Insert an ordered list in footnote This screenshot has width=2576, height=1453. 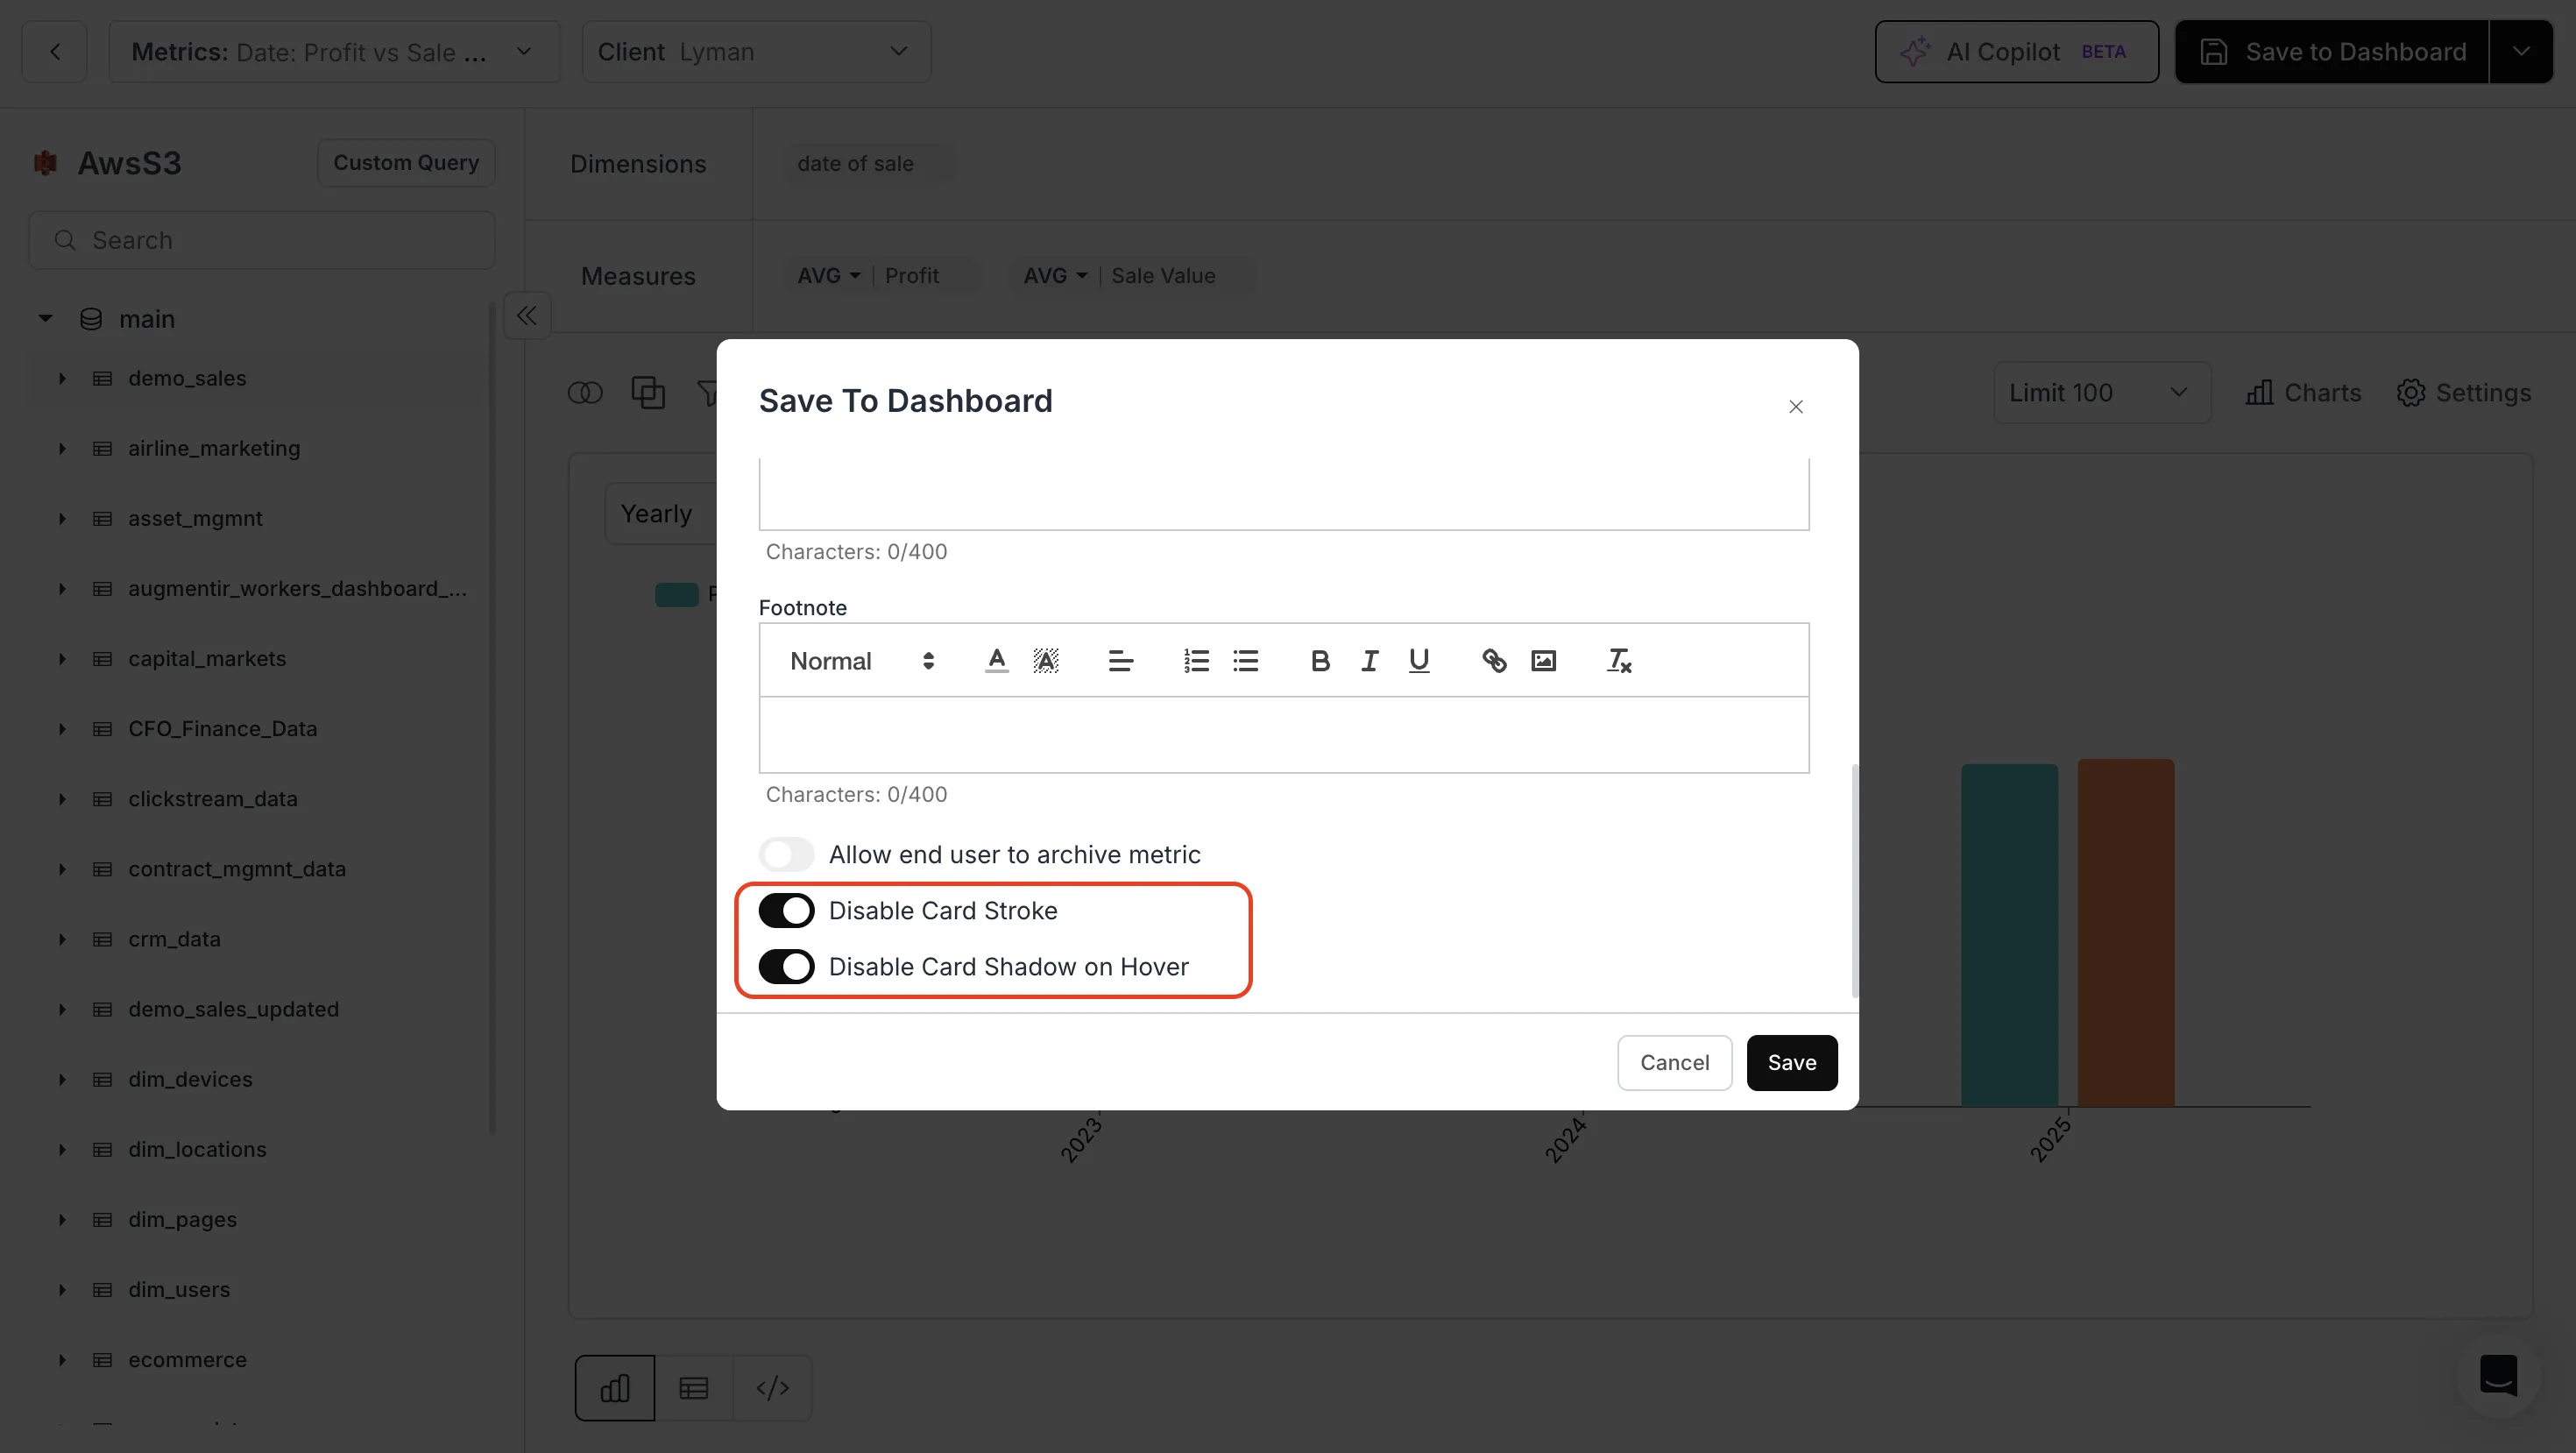coord(1196,661)
